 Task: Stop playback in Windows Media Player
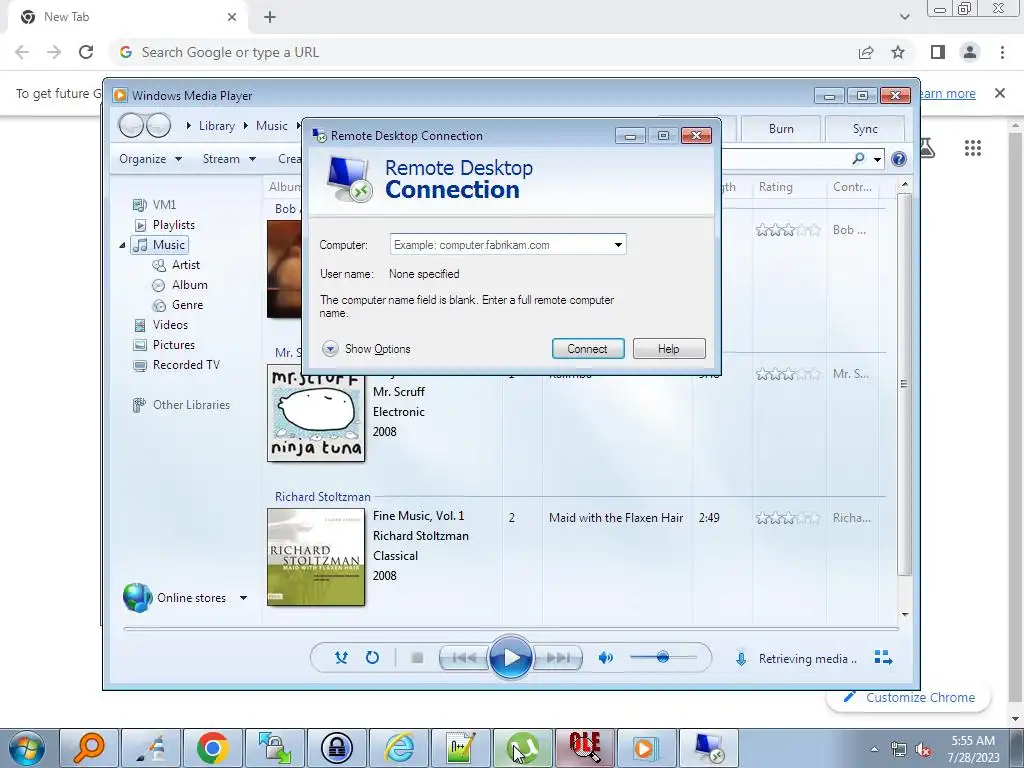click(x=417, y=658)
